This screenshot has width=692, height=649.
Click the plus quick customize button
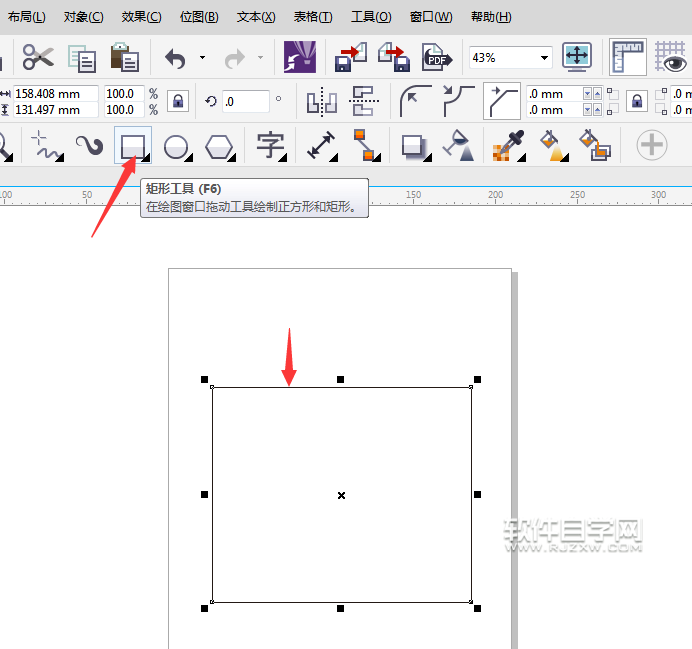(651, 145)
